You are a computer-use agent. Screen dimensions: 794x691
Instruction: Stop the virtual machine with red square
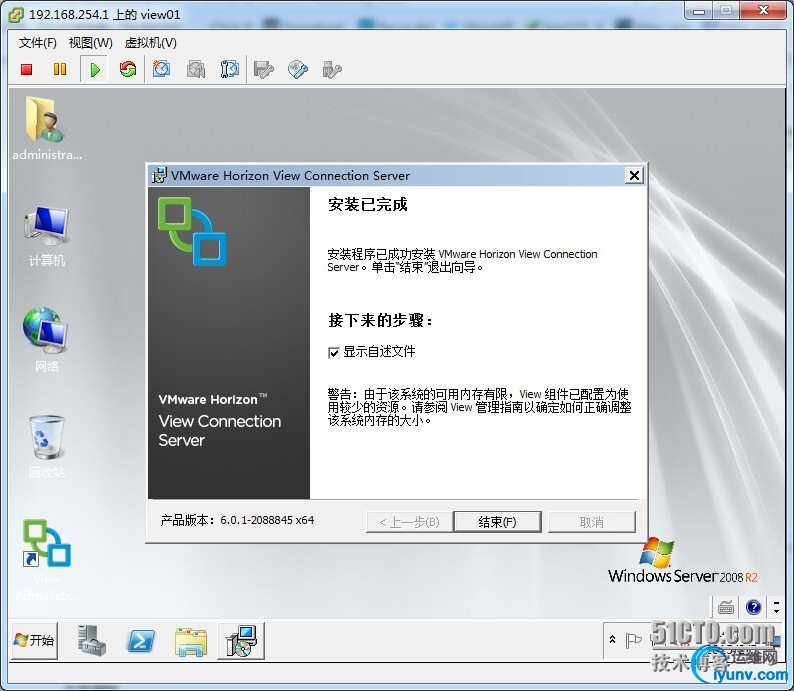pyautogui.click(x=26, y=69)
